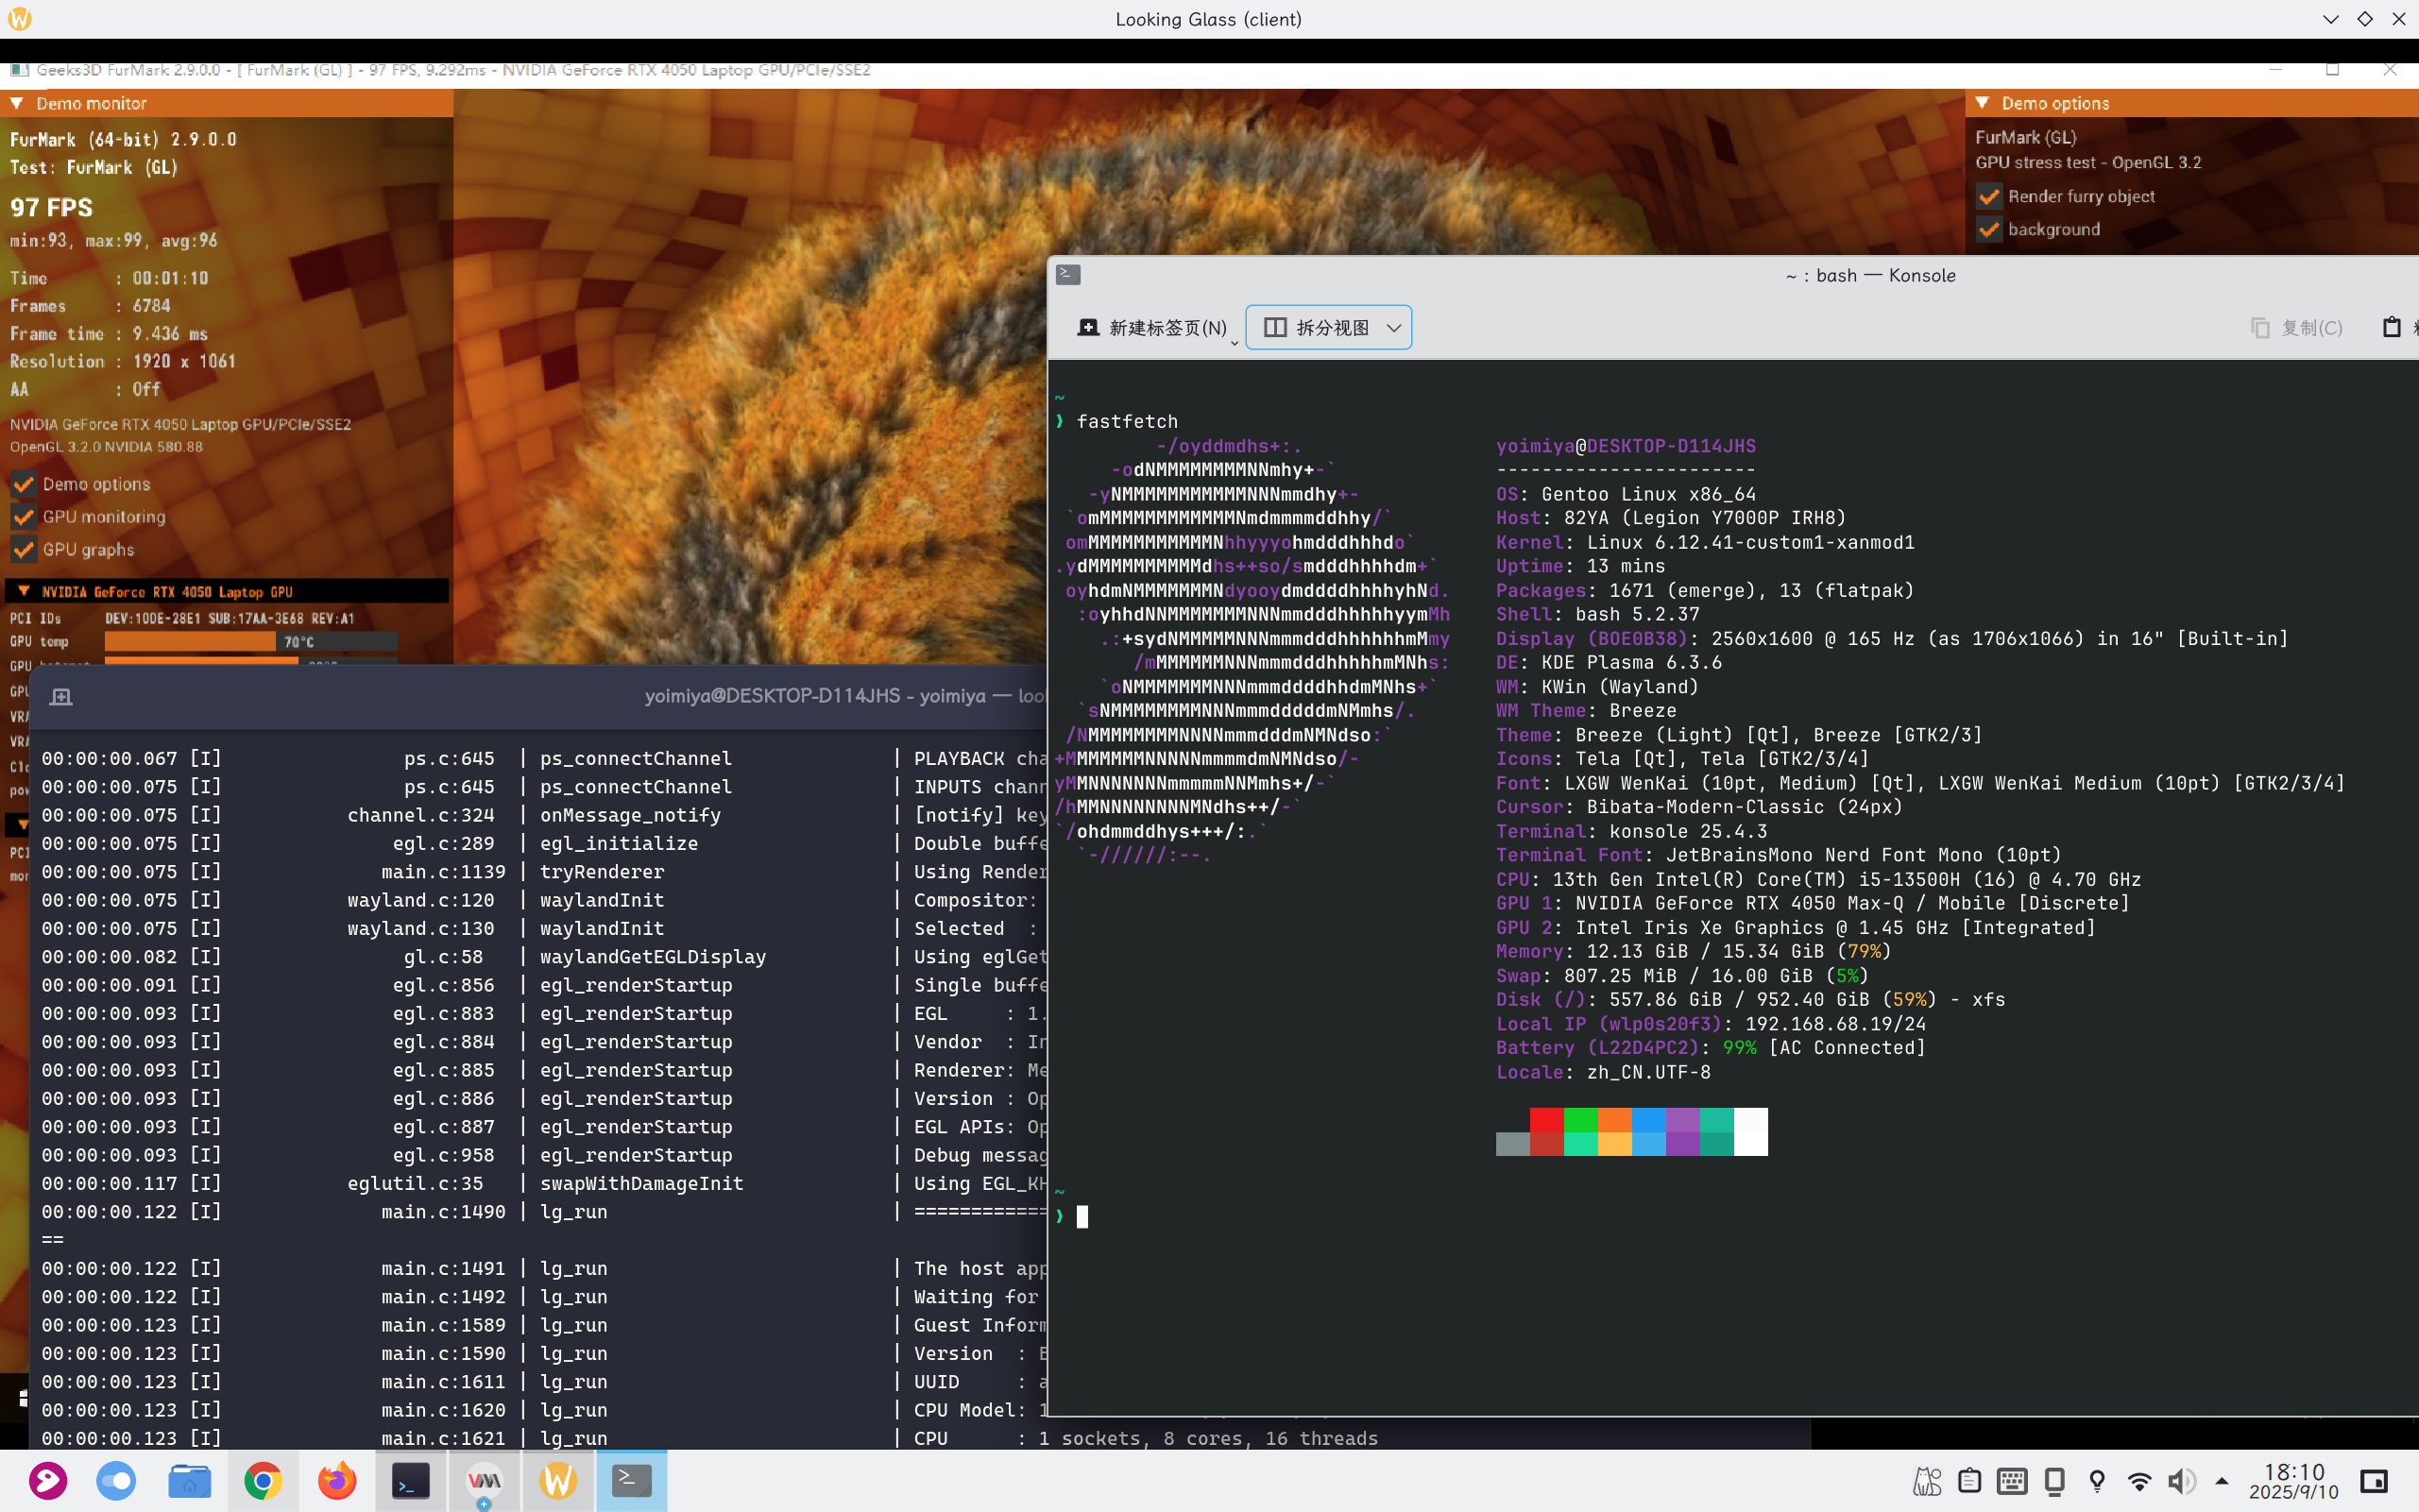Launch Google Chrome from the taskbar
2419x1512 pixels.
pyautogui.click(x=263, y=1481)
